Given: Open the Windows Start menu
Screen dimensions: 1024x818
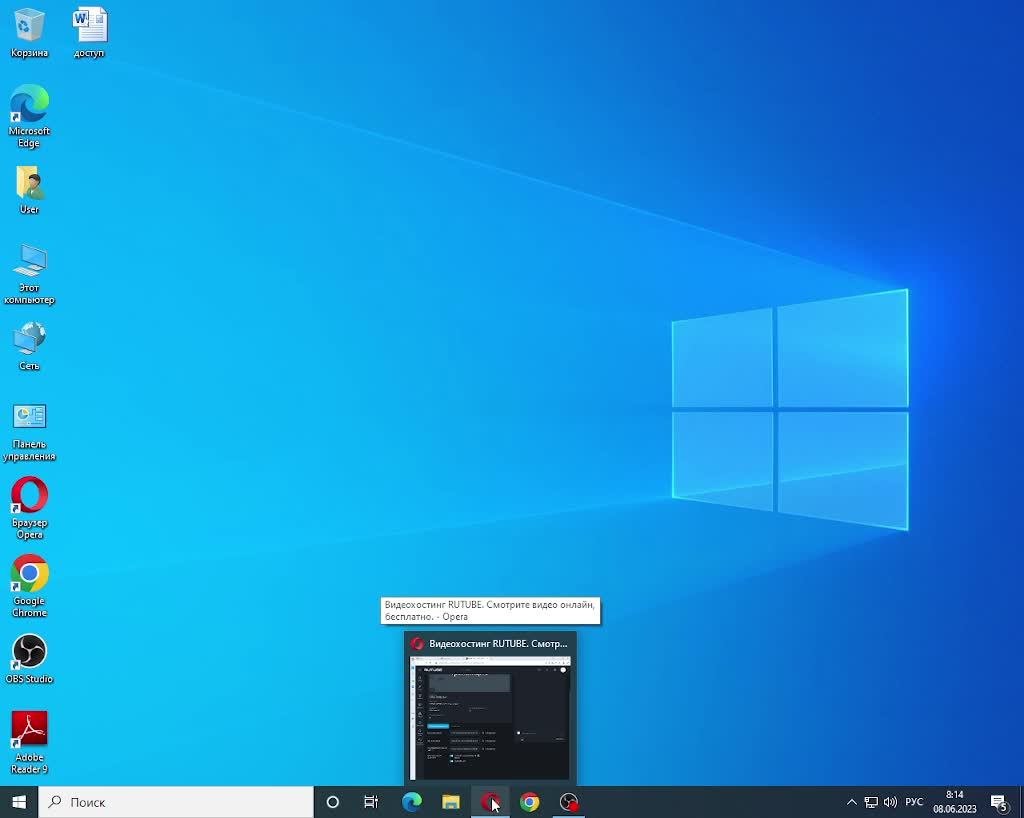Looking at the screenshot, I should tap(19, 802).
